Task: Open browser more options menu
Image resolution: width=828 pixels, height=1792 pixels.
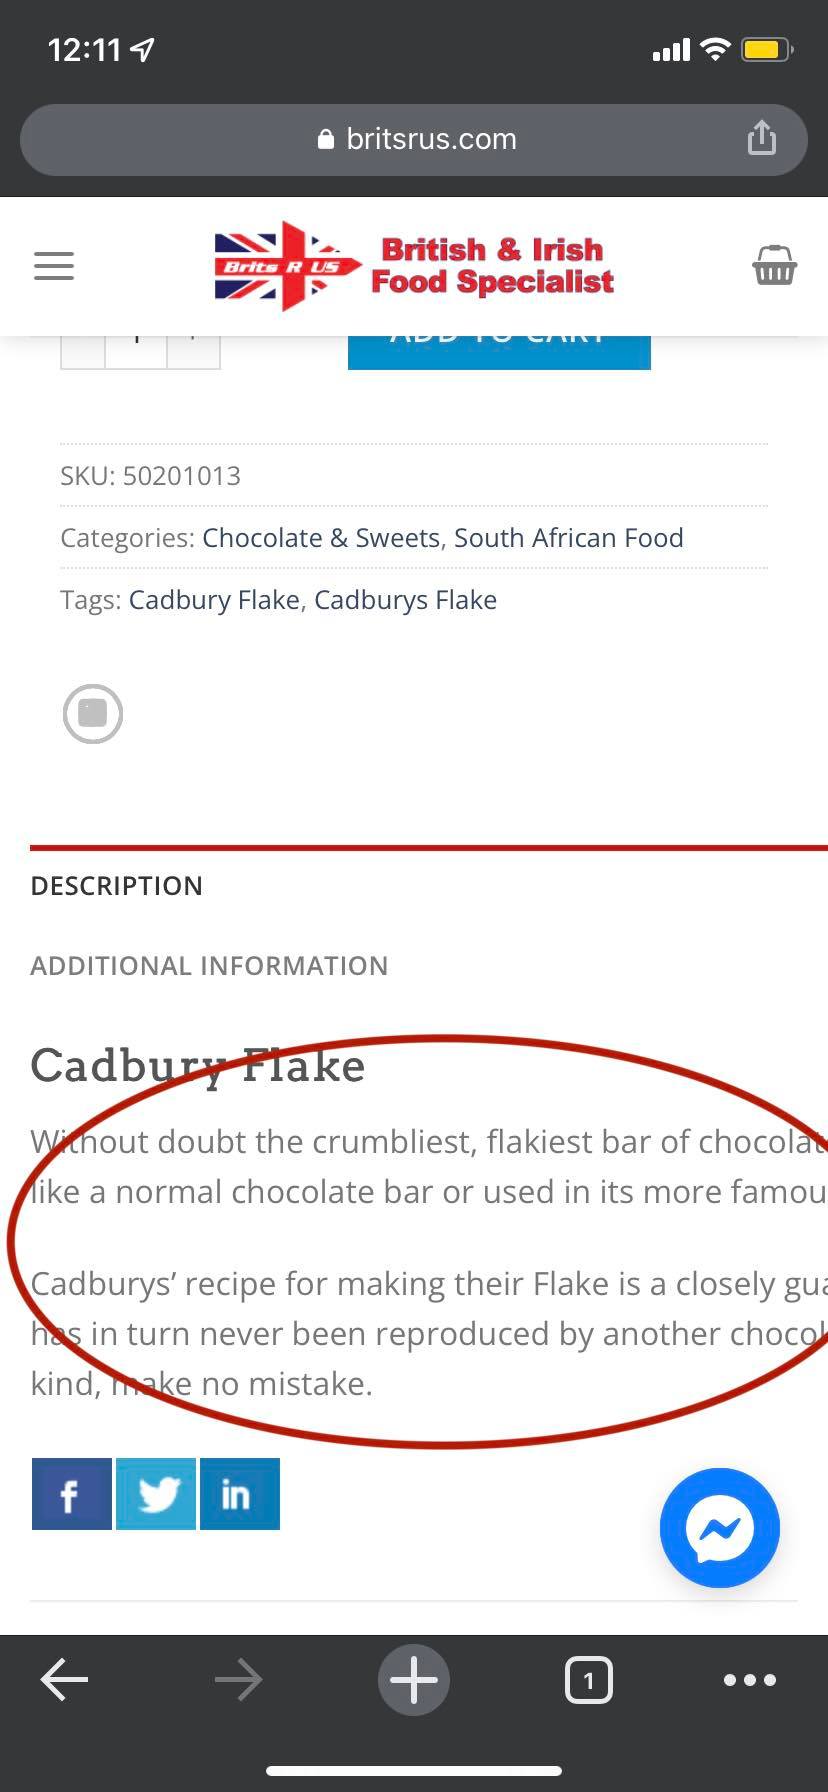Action: click(749, 1680)
